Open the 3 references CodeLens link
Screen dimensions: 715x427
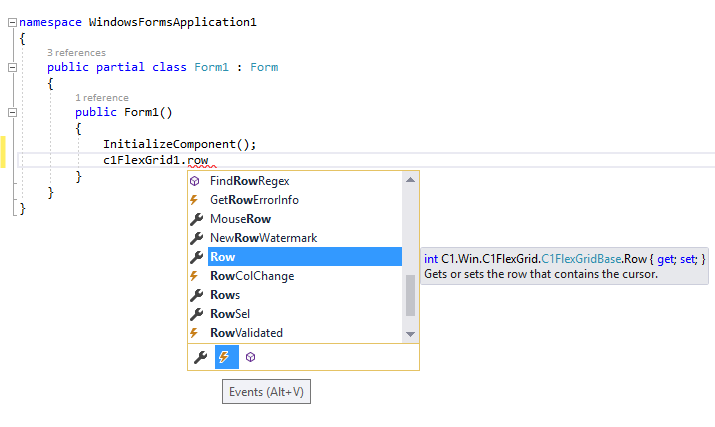76,53
